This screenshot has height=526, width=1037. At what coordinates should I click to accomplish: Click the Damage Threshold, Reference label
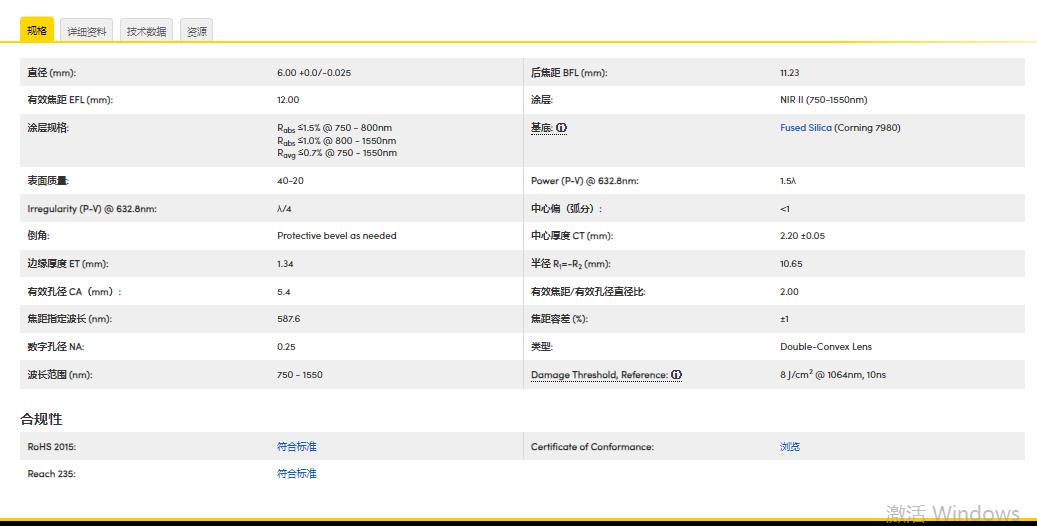(x=598, y=375)
